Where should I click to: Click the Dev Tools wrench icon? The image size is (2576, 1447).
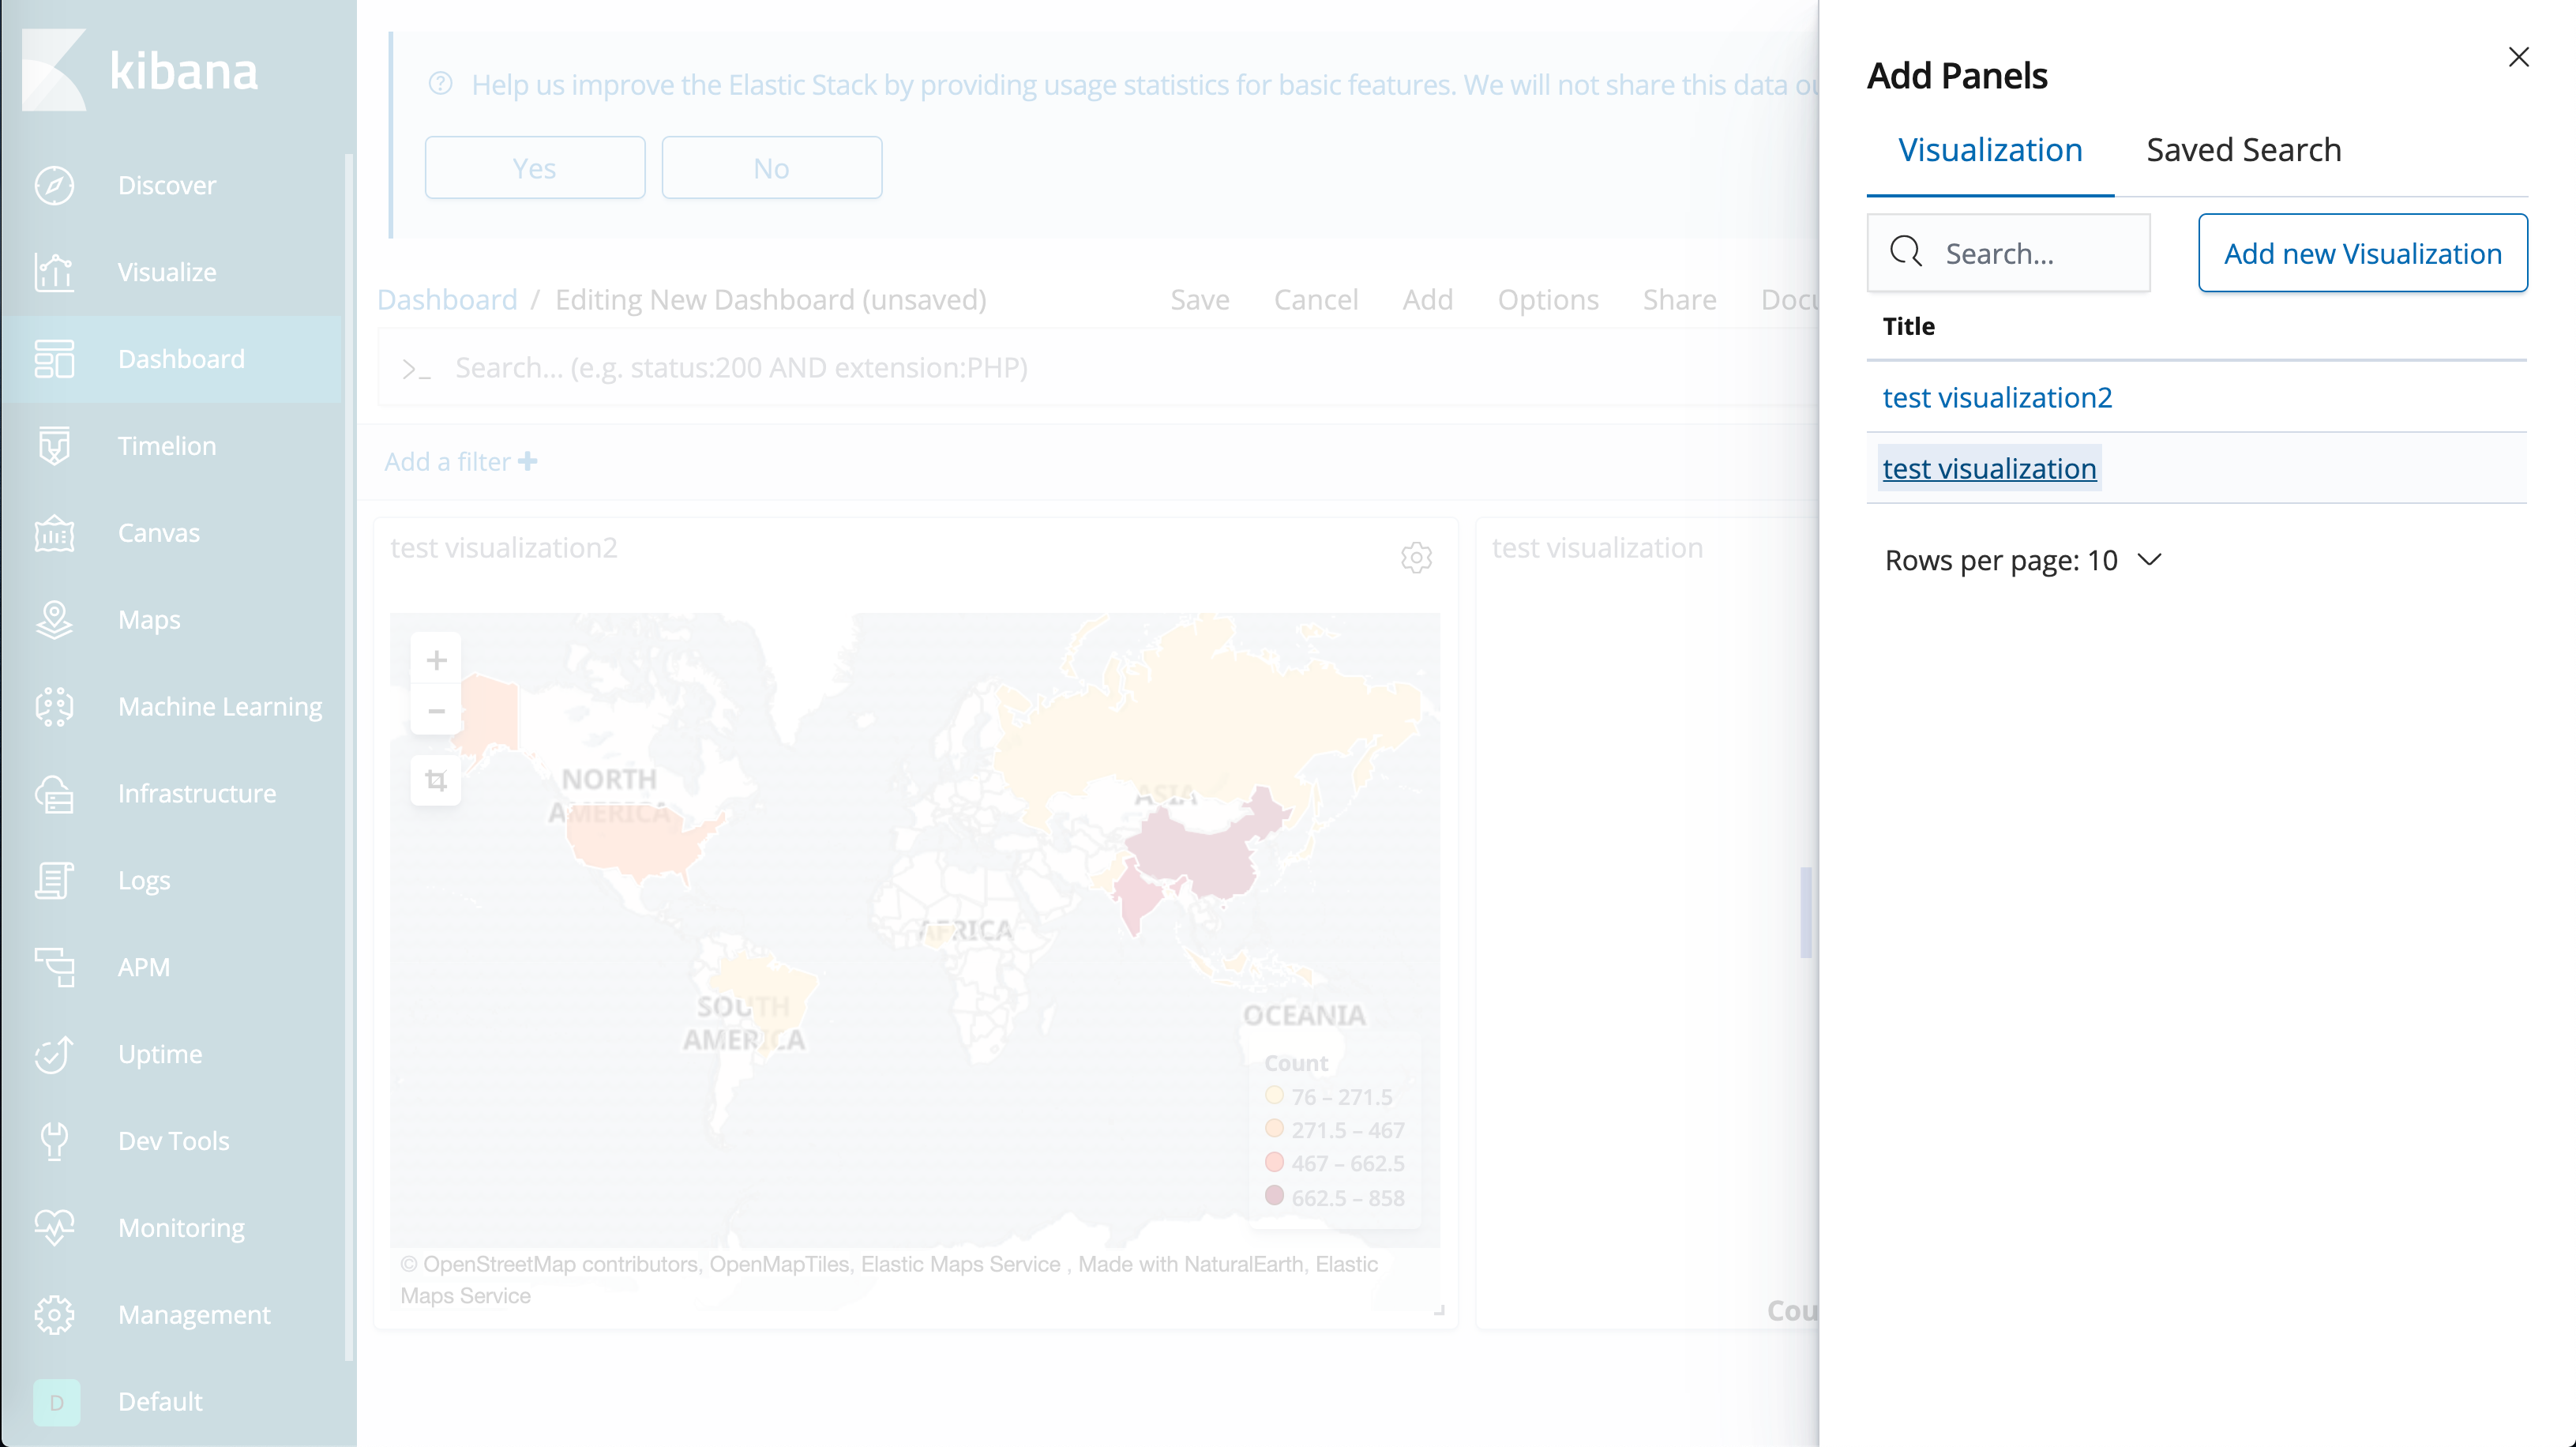[x=54, y=1141]
